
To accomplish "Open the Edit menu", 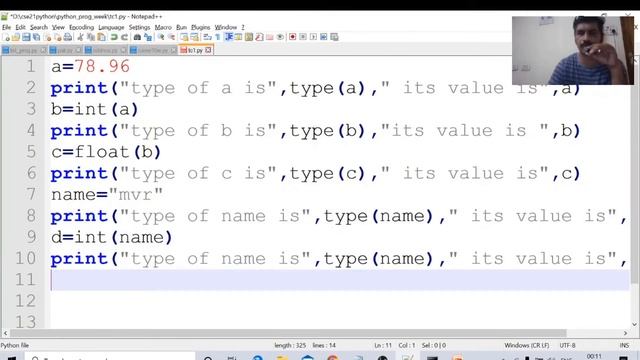I will (21, 27).
